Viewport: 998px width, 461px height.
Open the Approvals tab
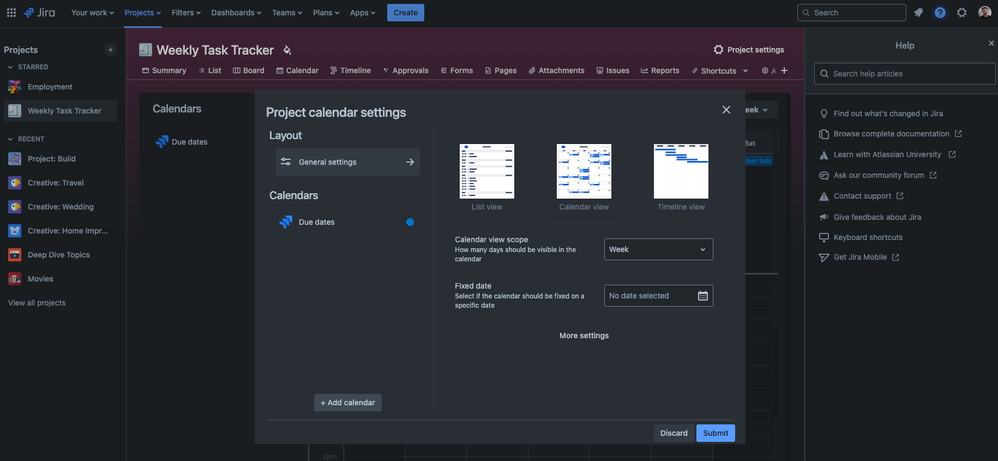[x=405, y=71]
